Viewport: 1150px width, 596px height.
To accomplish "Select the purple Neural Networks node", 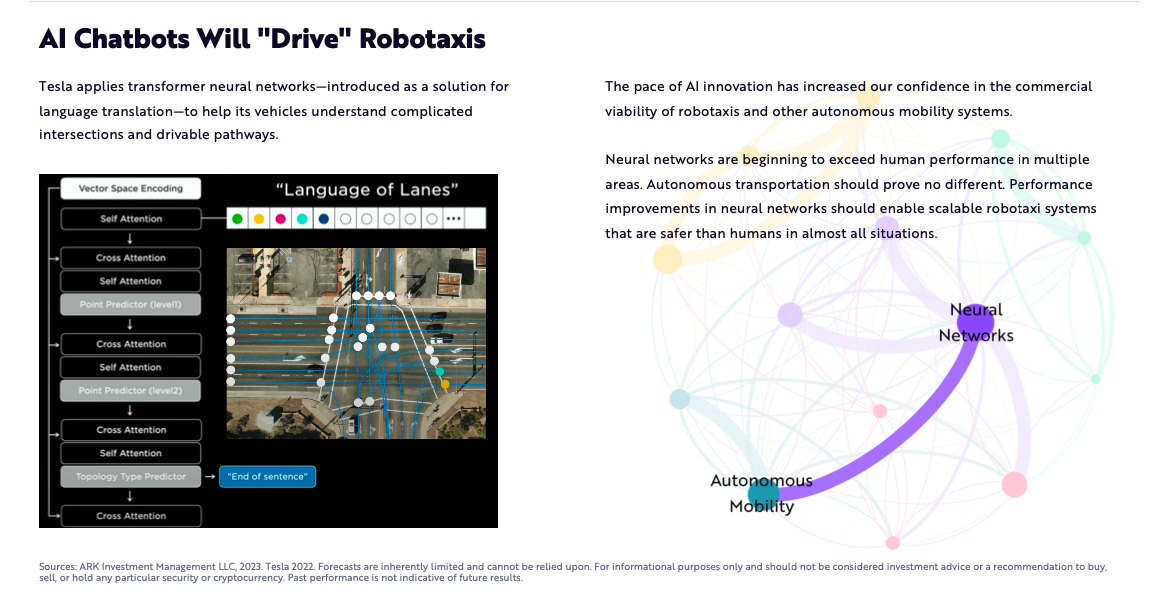I will point(975,323).
